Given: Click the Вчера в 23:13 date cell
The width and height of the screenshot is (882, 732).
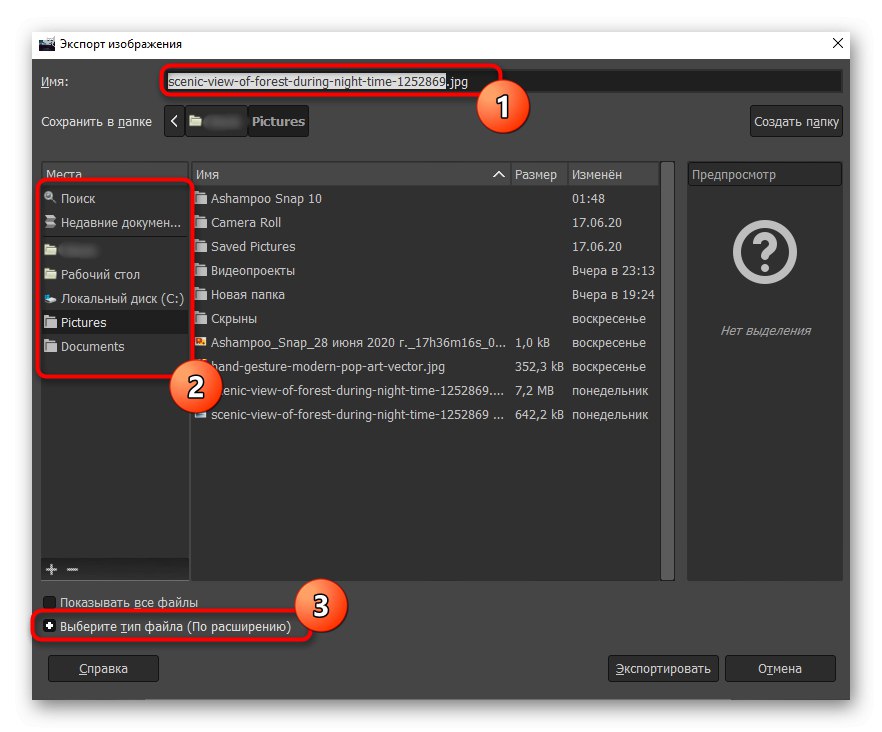Looking at the screenshot, I should point(613,270).
